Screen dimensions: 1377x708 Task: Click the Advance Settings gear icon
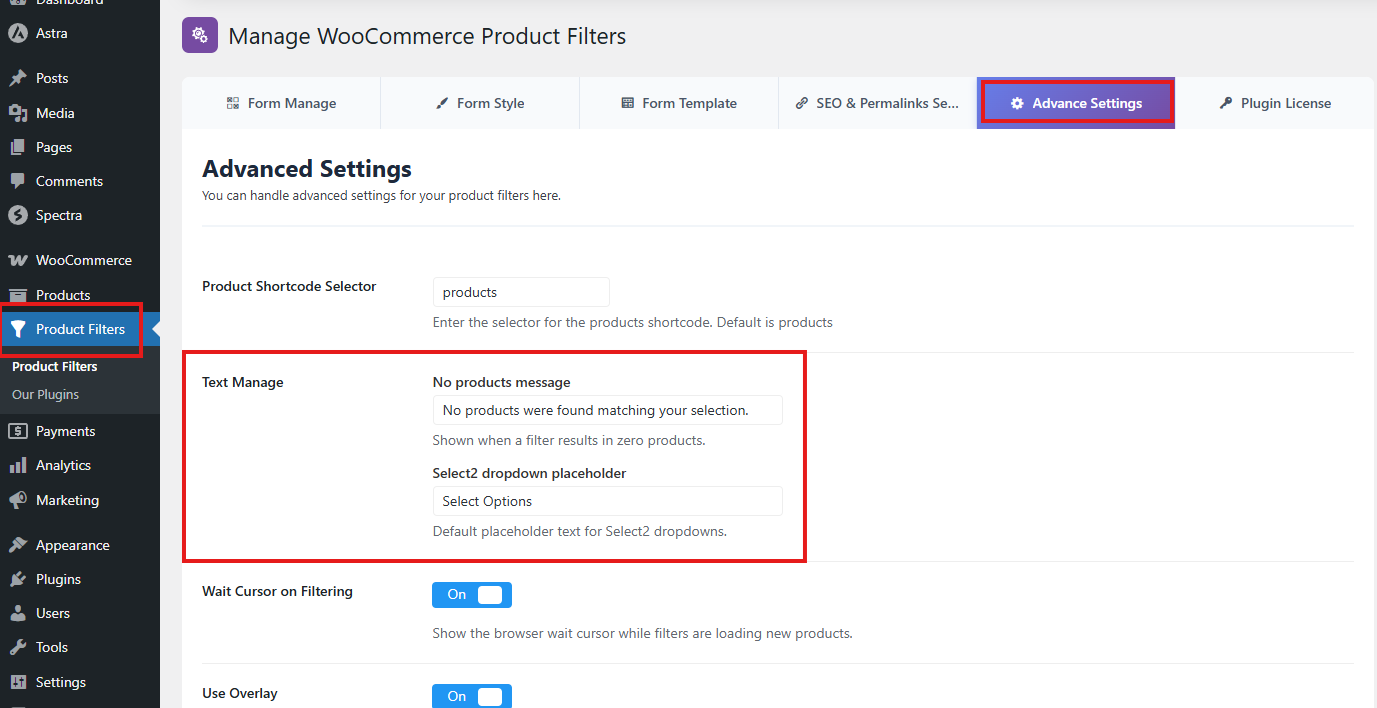coord(1017,103)
